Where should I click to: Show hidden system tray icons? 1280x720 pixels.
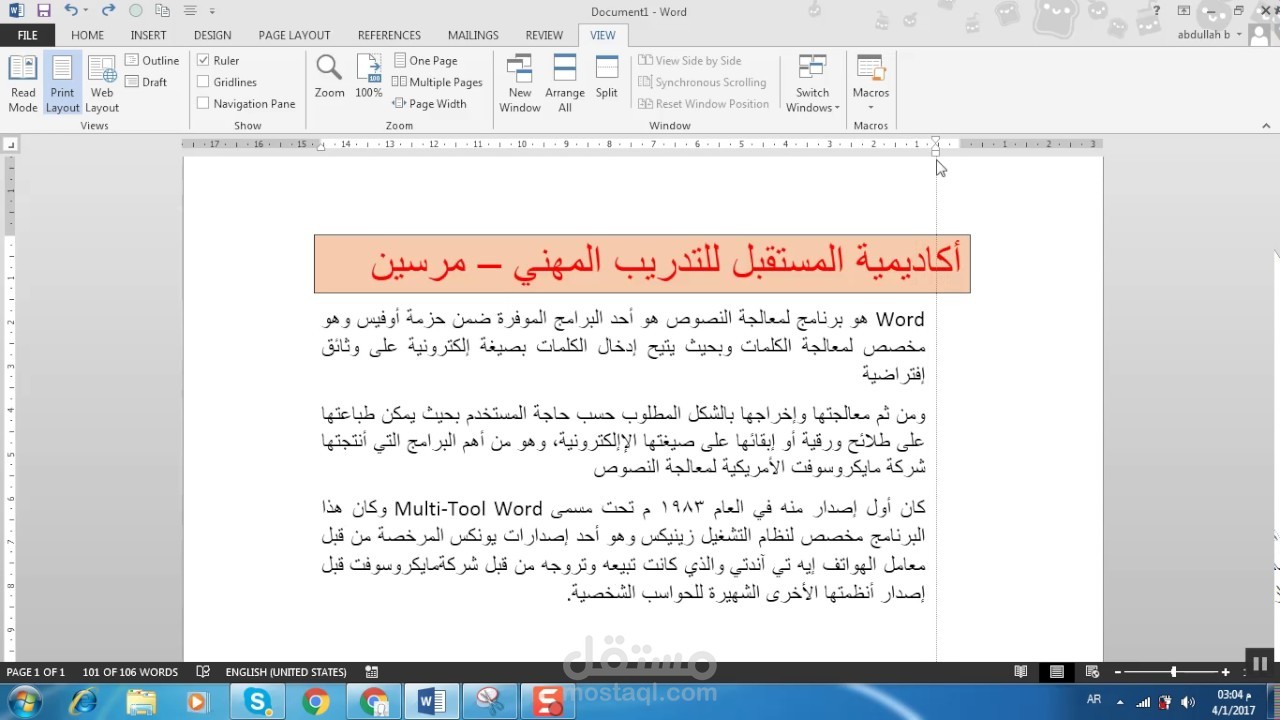1120,701
